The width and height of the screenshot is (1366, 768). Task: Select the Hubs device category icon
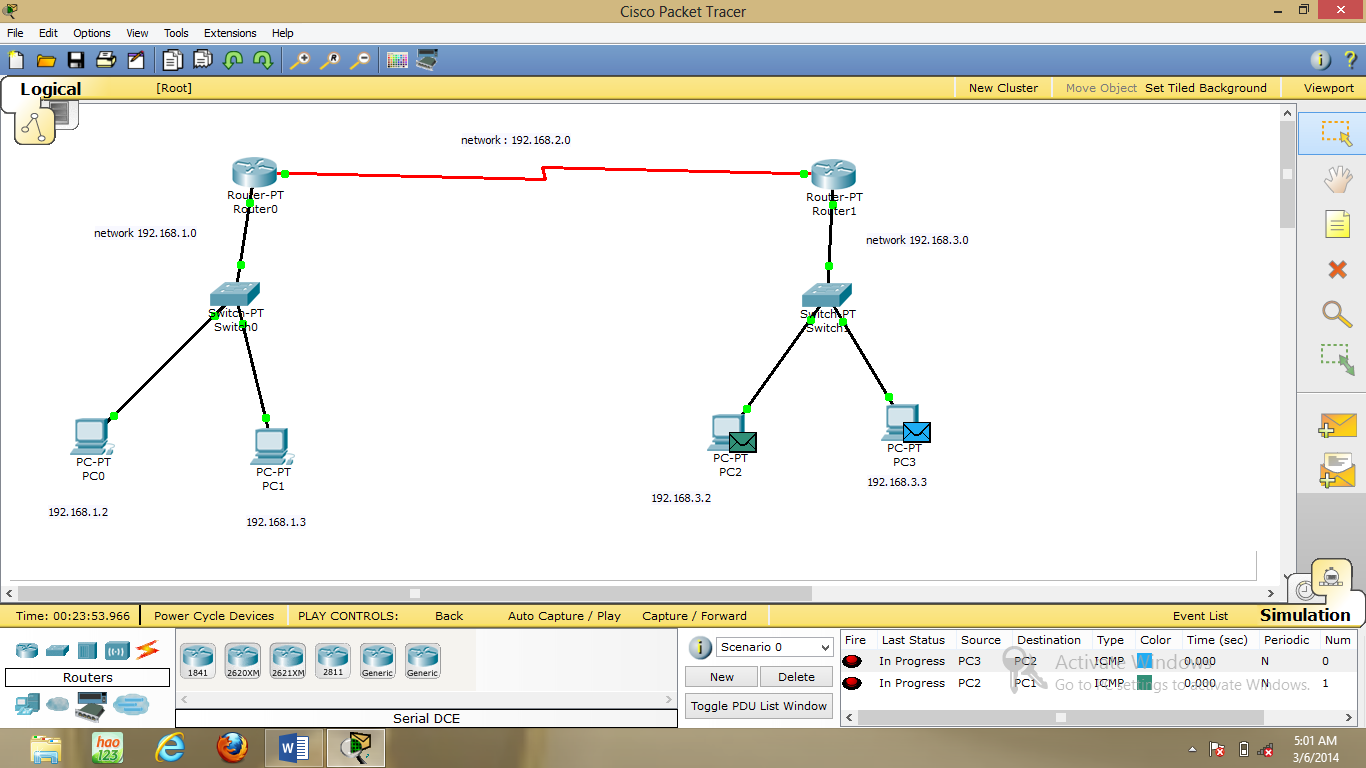point(87,651)
